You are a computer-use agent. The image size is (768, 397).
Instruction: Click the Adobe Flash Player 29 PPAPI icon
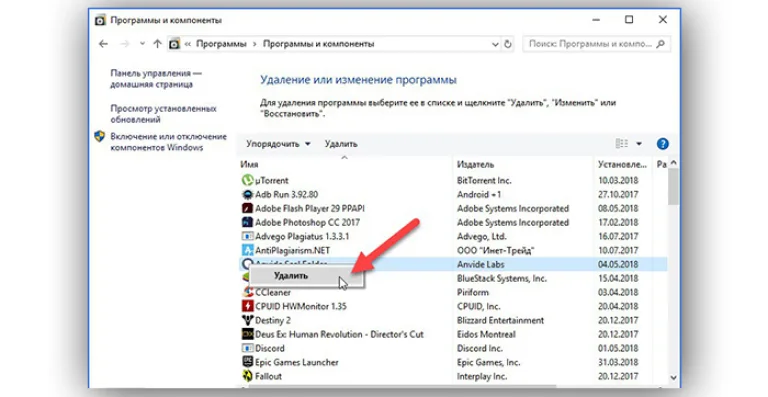[x=247, y=209]
